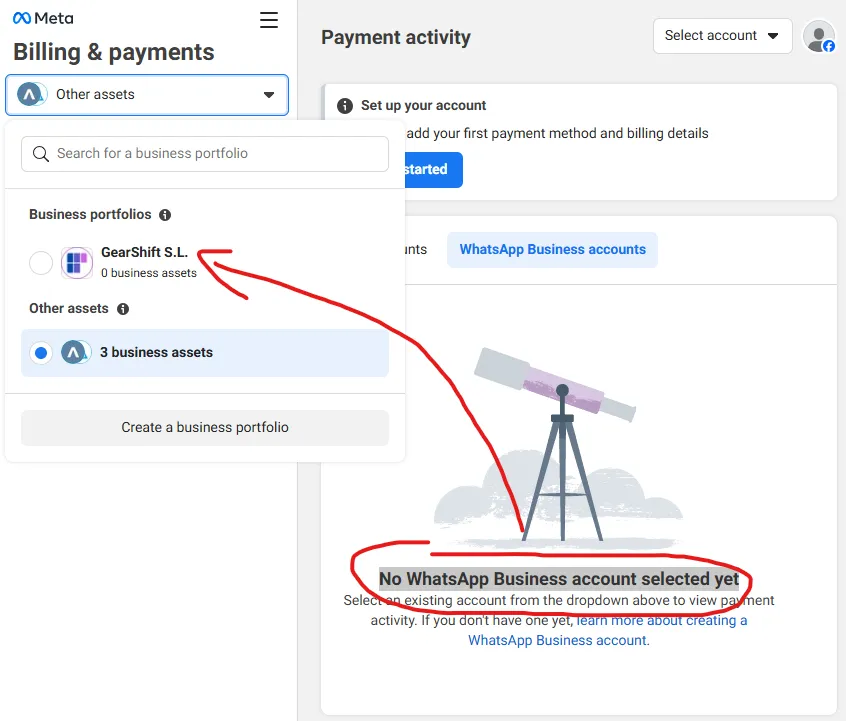Click the info icon next to Set up your account
The image size is (846, 721).
(x=345, y=106)
